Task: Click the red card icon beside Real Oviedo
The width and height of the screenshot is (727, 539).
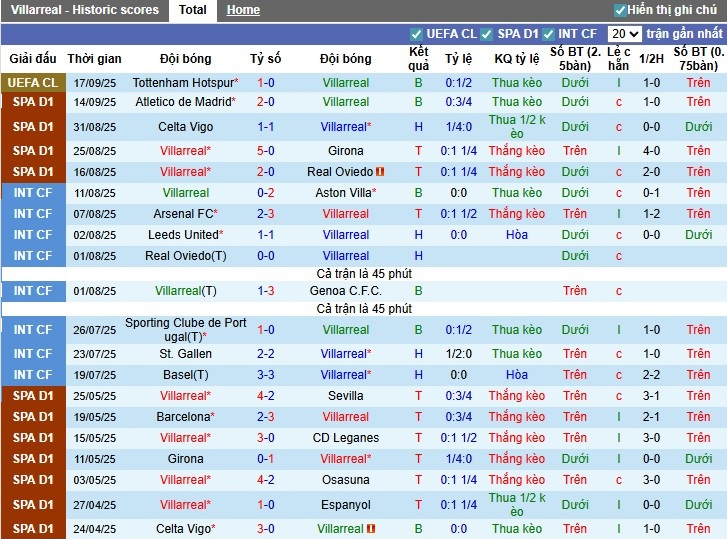Action: click(381, 172)
